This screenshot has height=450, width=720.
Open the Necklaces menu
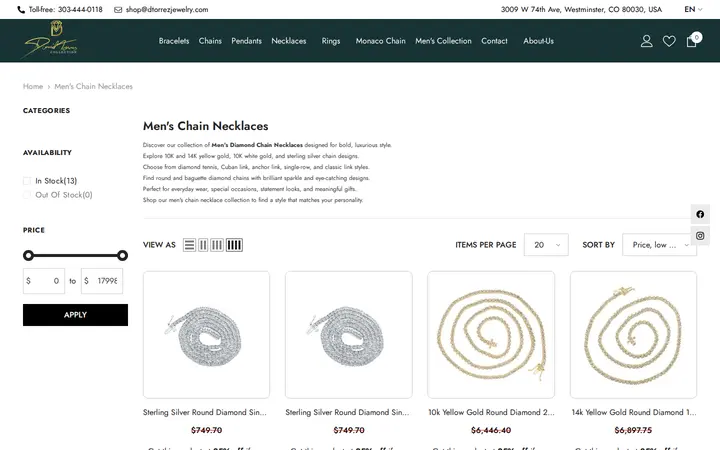[289, 41]
